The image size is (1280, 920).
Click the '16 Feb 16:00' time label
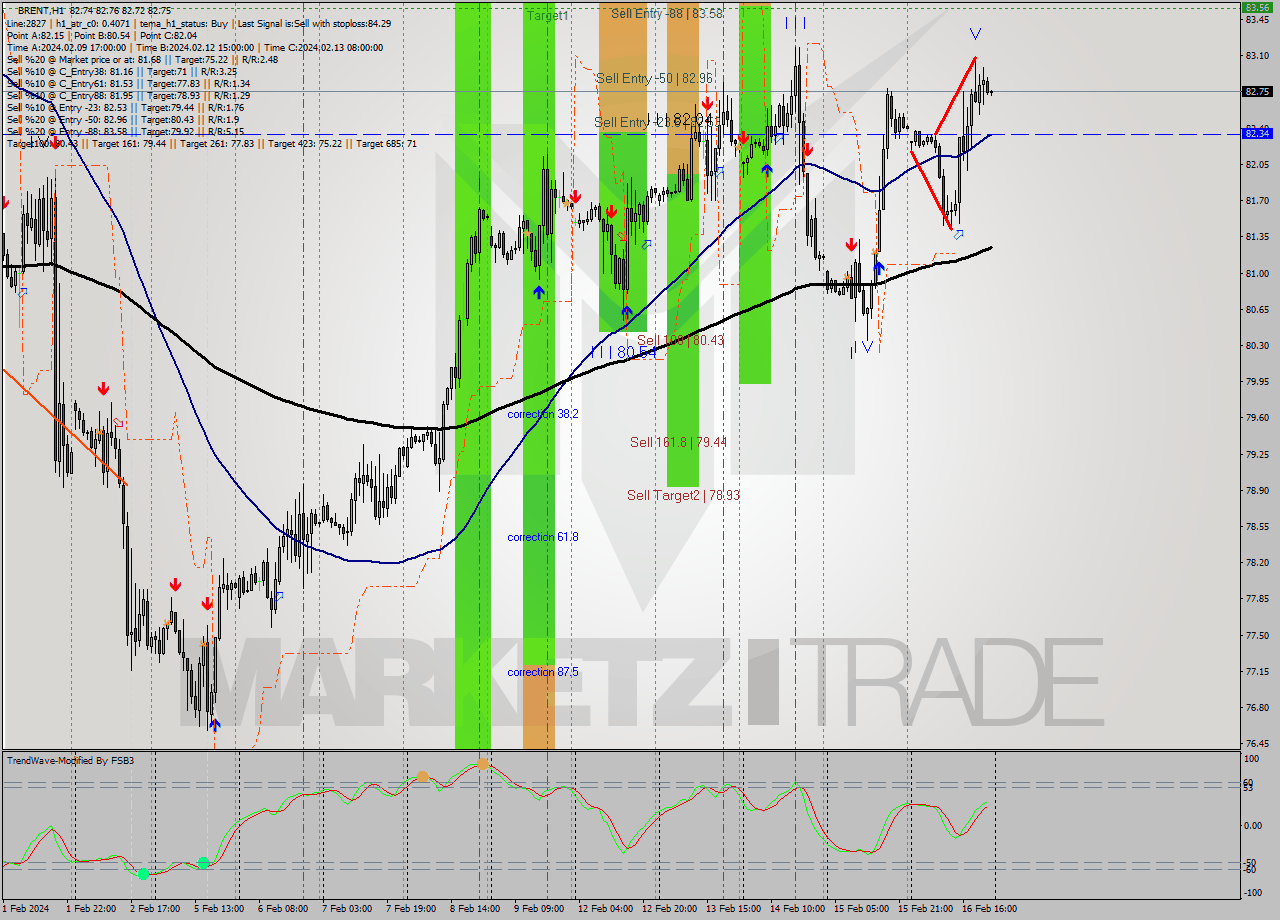tap(990, 909)
